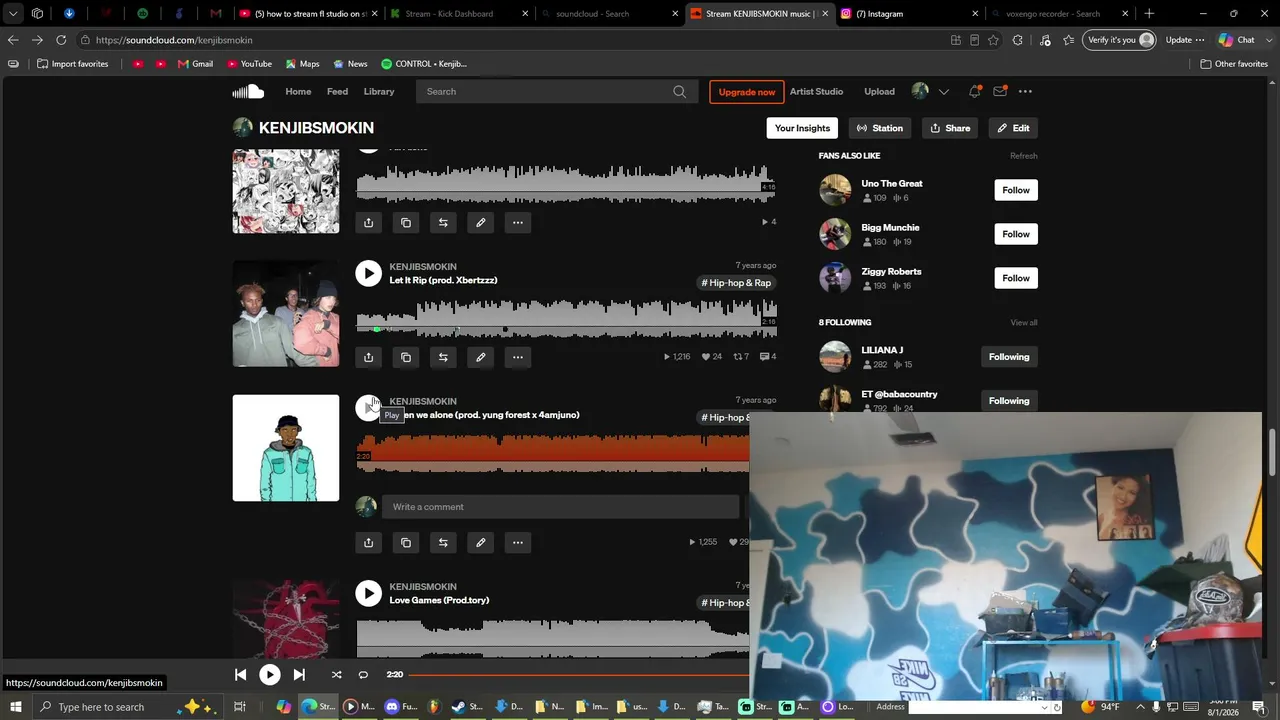Open more options for 'when we alone'

tap(517, 543)
